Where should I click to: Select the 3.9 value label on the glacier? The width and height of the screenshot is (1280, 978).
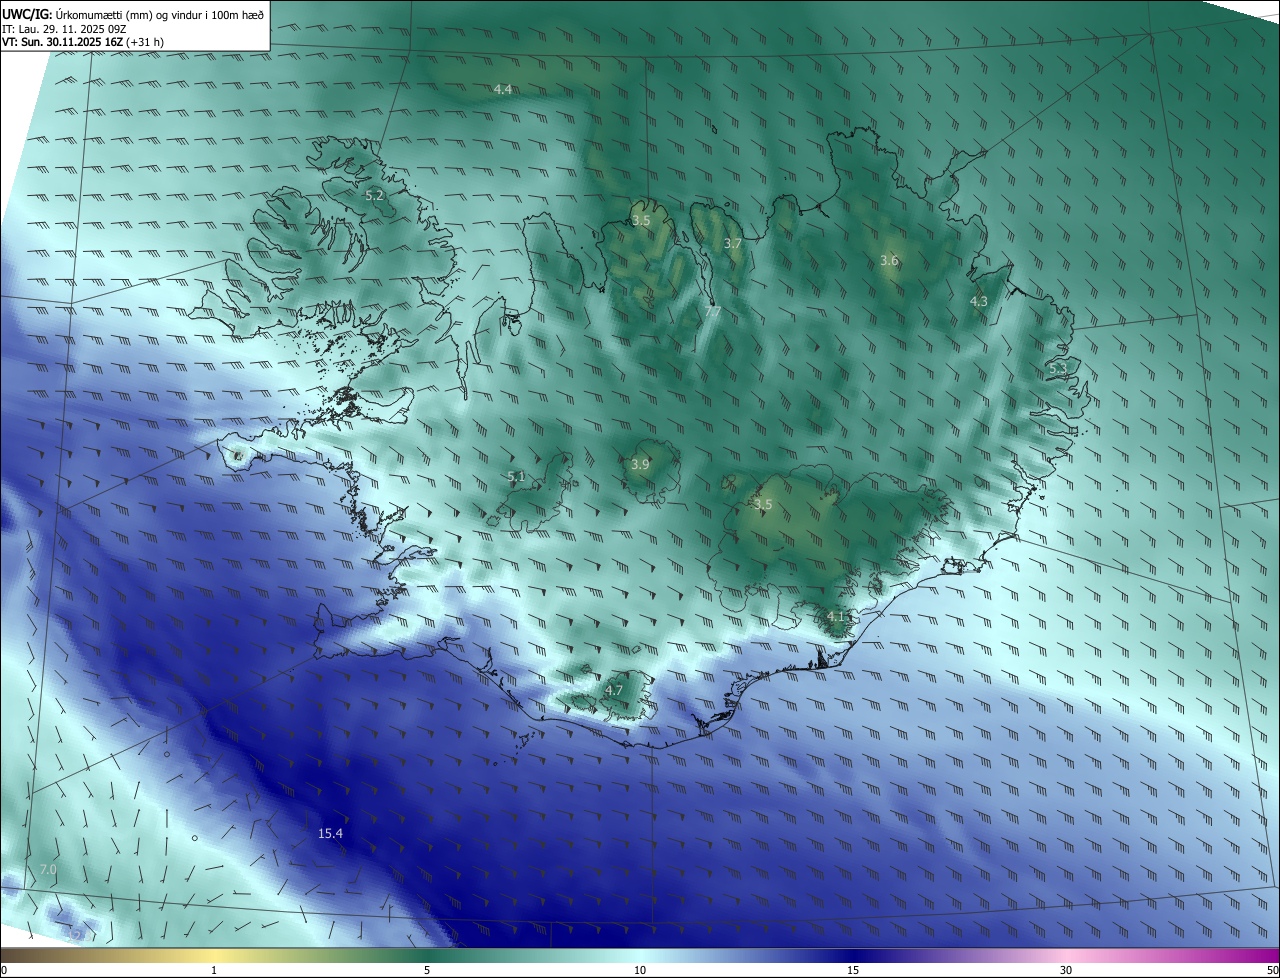pos(640,464)
